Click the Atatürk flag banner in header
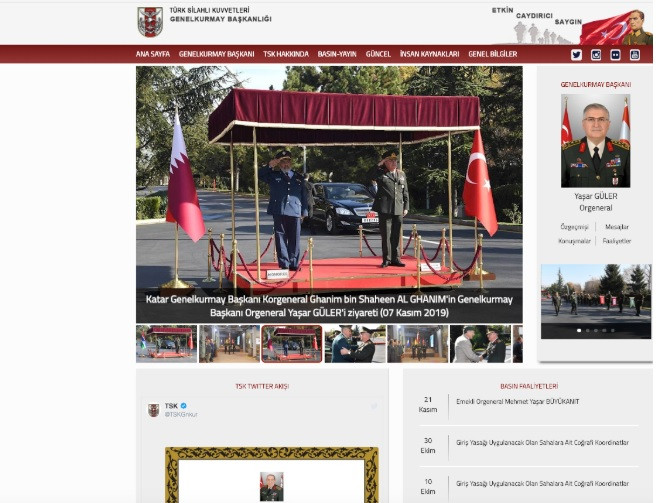656x503 pixels. tap(616, 27)
